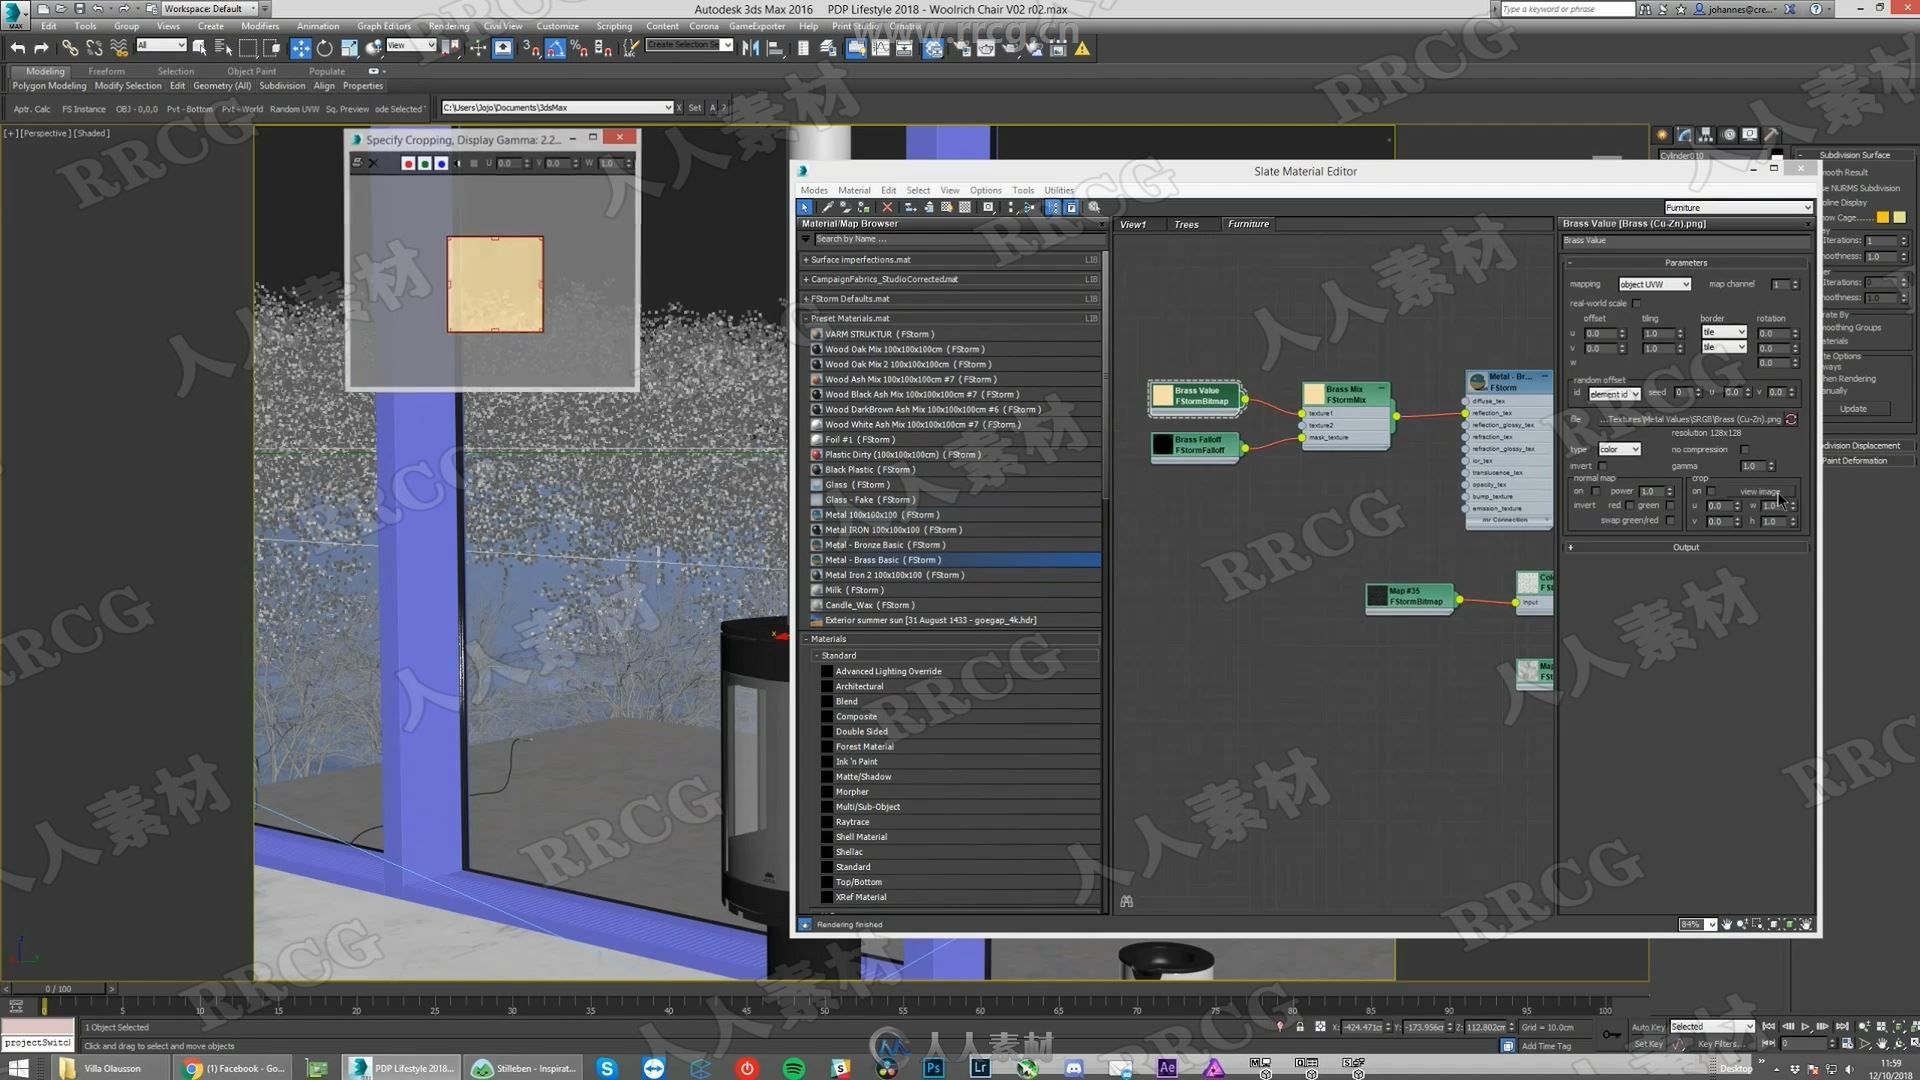Open the u border tile dropdown

(x=1724, y=332)
